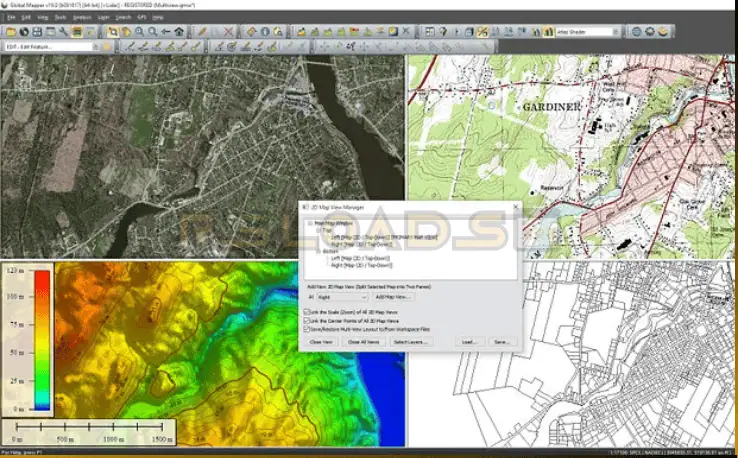The image size is (738, 458).
Task: Open the Search menu
Action: click(x=123, y=17)
